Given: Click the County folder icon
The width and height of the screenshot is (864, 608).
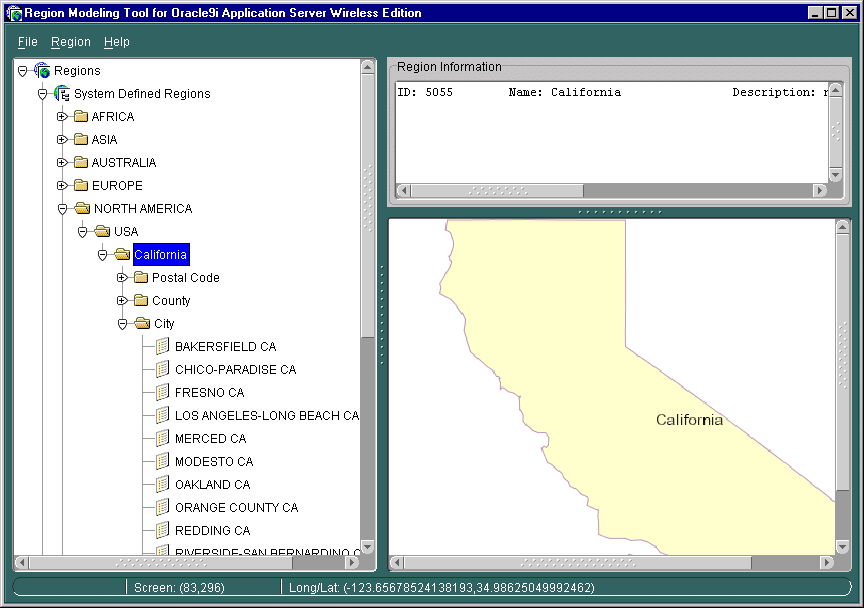Looking at the screenshot, I should [x=142, y=300].
